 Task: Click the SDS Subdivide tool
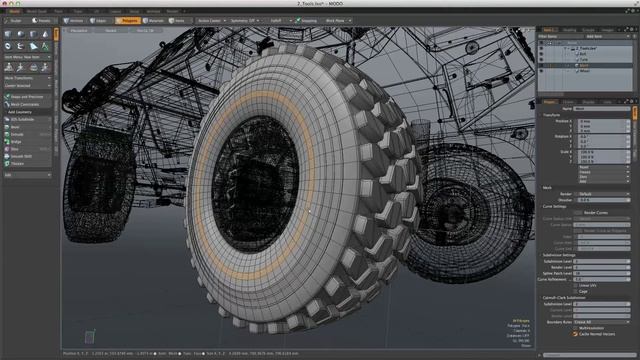(27, 120)
